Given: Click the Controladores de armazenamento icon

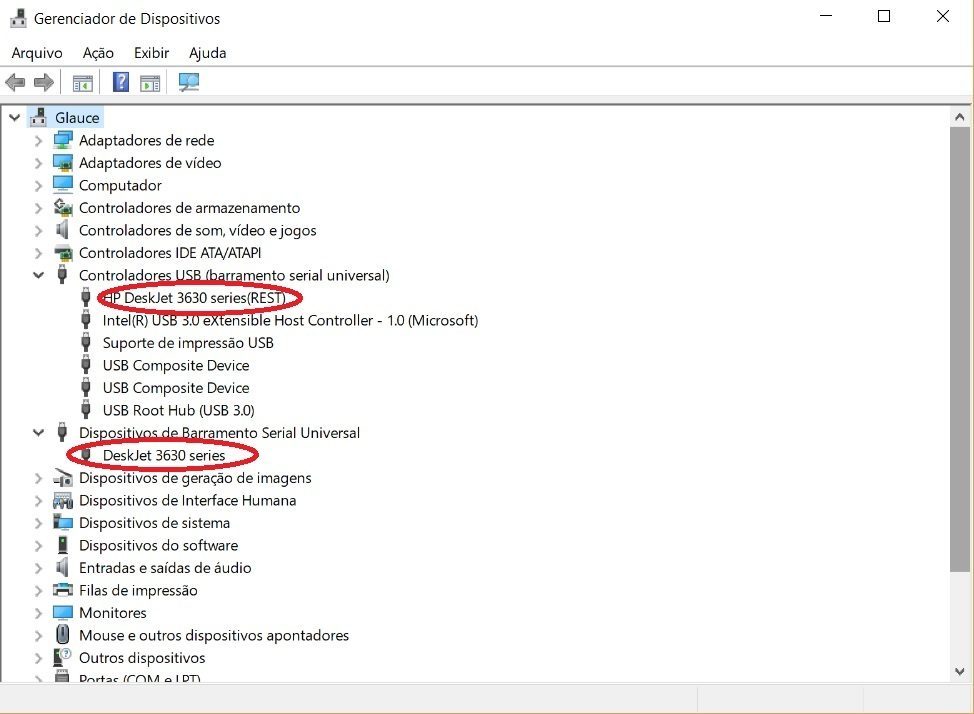Looking at the screenshot, I should coord(63,207).
